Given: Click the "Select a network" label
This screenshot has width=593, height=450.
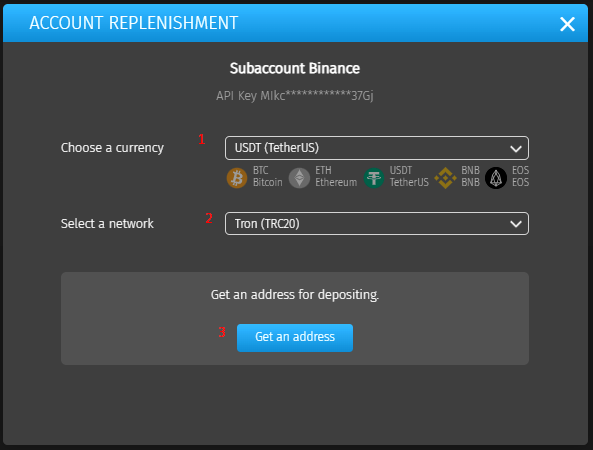Looking at the screenshot, I should [x=107, y=223].
